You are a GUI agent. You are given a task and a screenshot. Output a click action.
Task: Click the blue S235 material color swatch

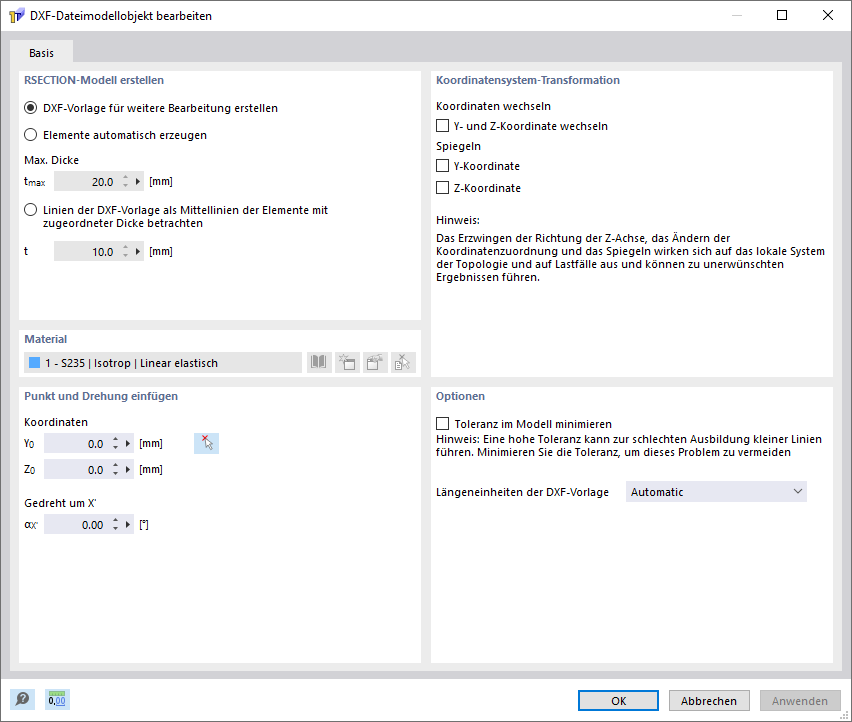[34, 362]
